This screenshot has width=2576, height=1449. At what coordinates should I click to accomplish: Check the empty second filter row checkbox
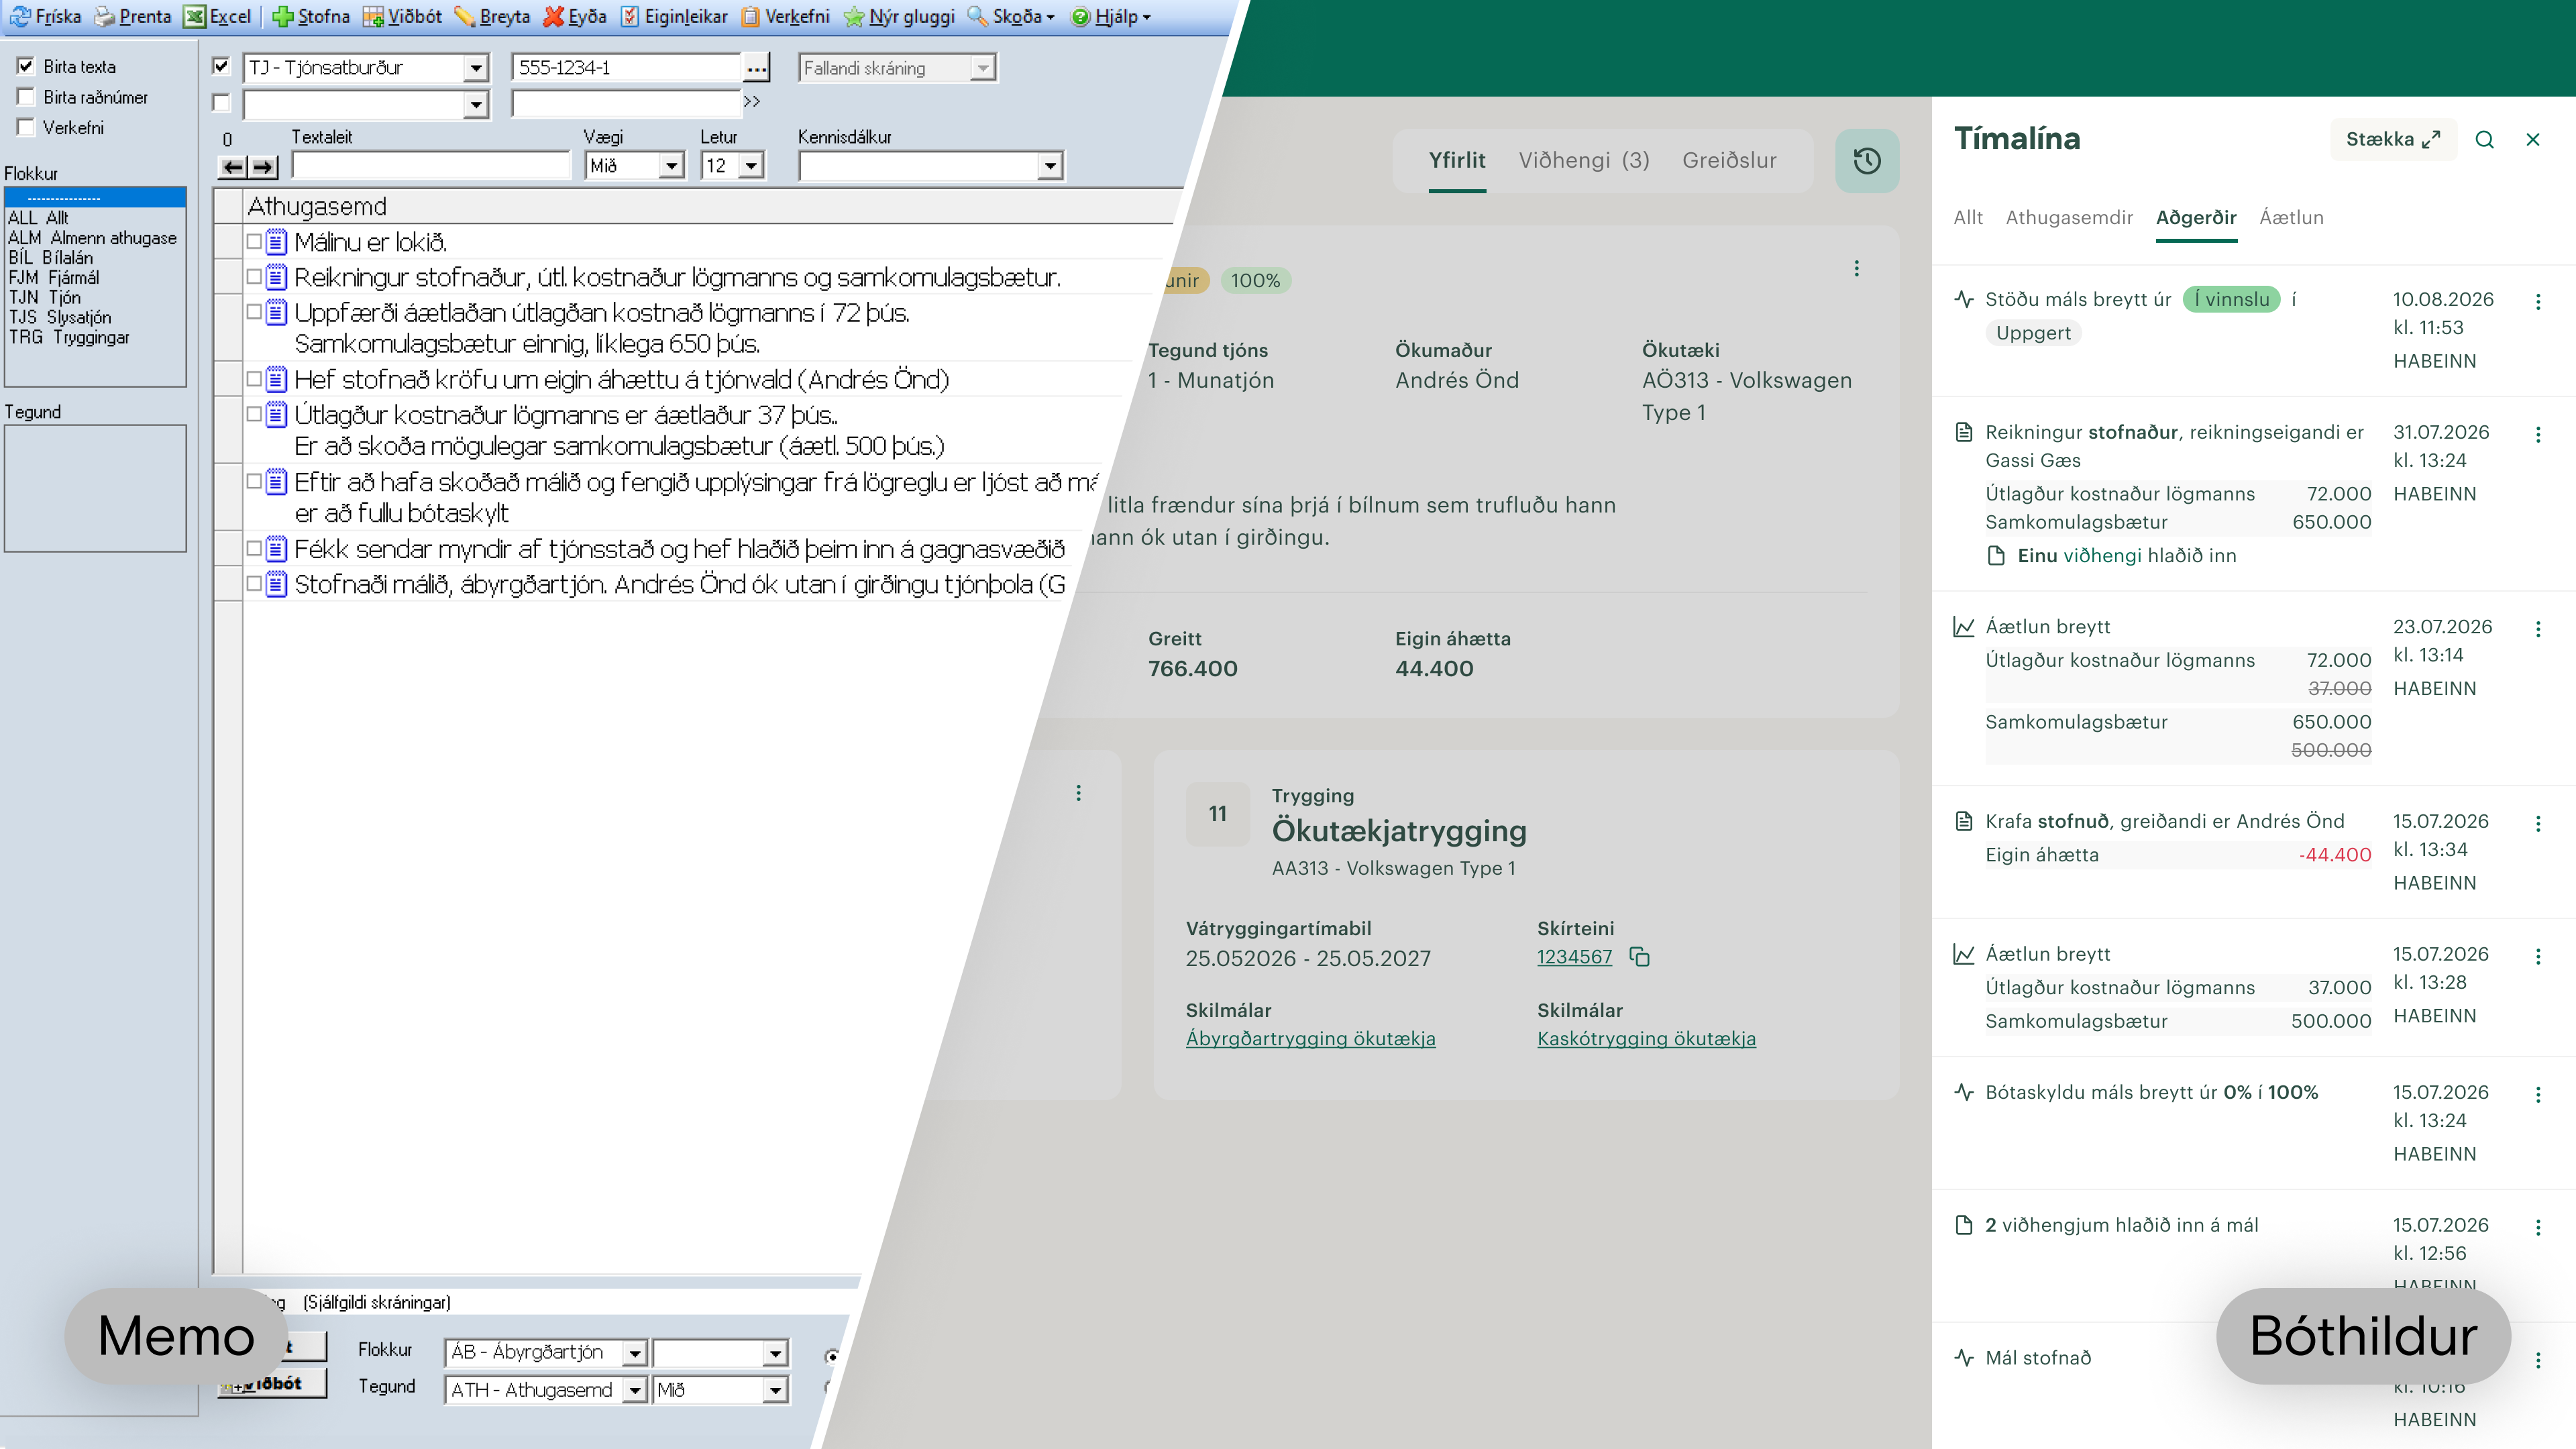[x=222, y=103]
